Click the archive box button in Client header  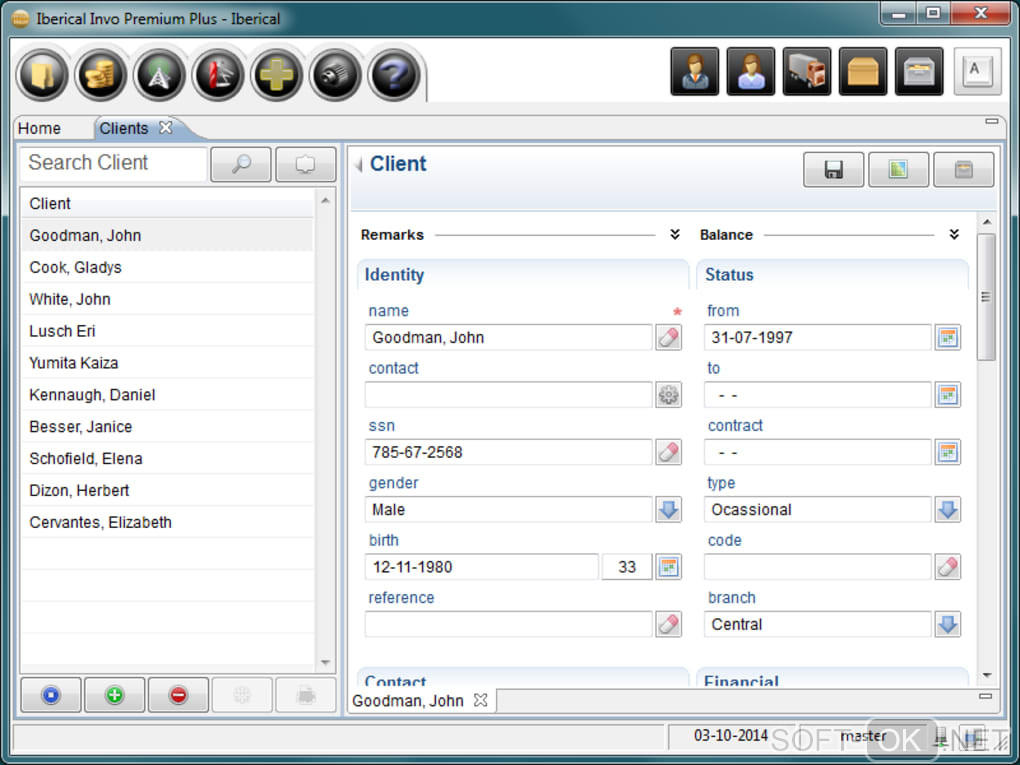[x=963, y=170]
